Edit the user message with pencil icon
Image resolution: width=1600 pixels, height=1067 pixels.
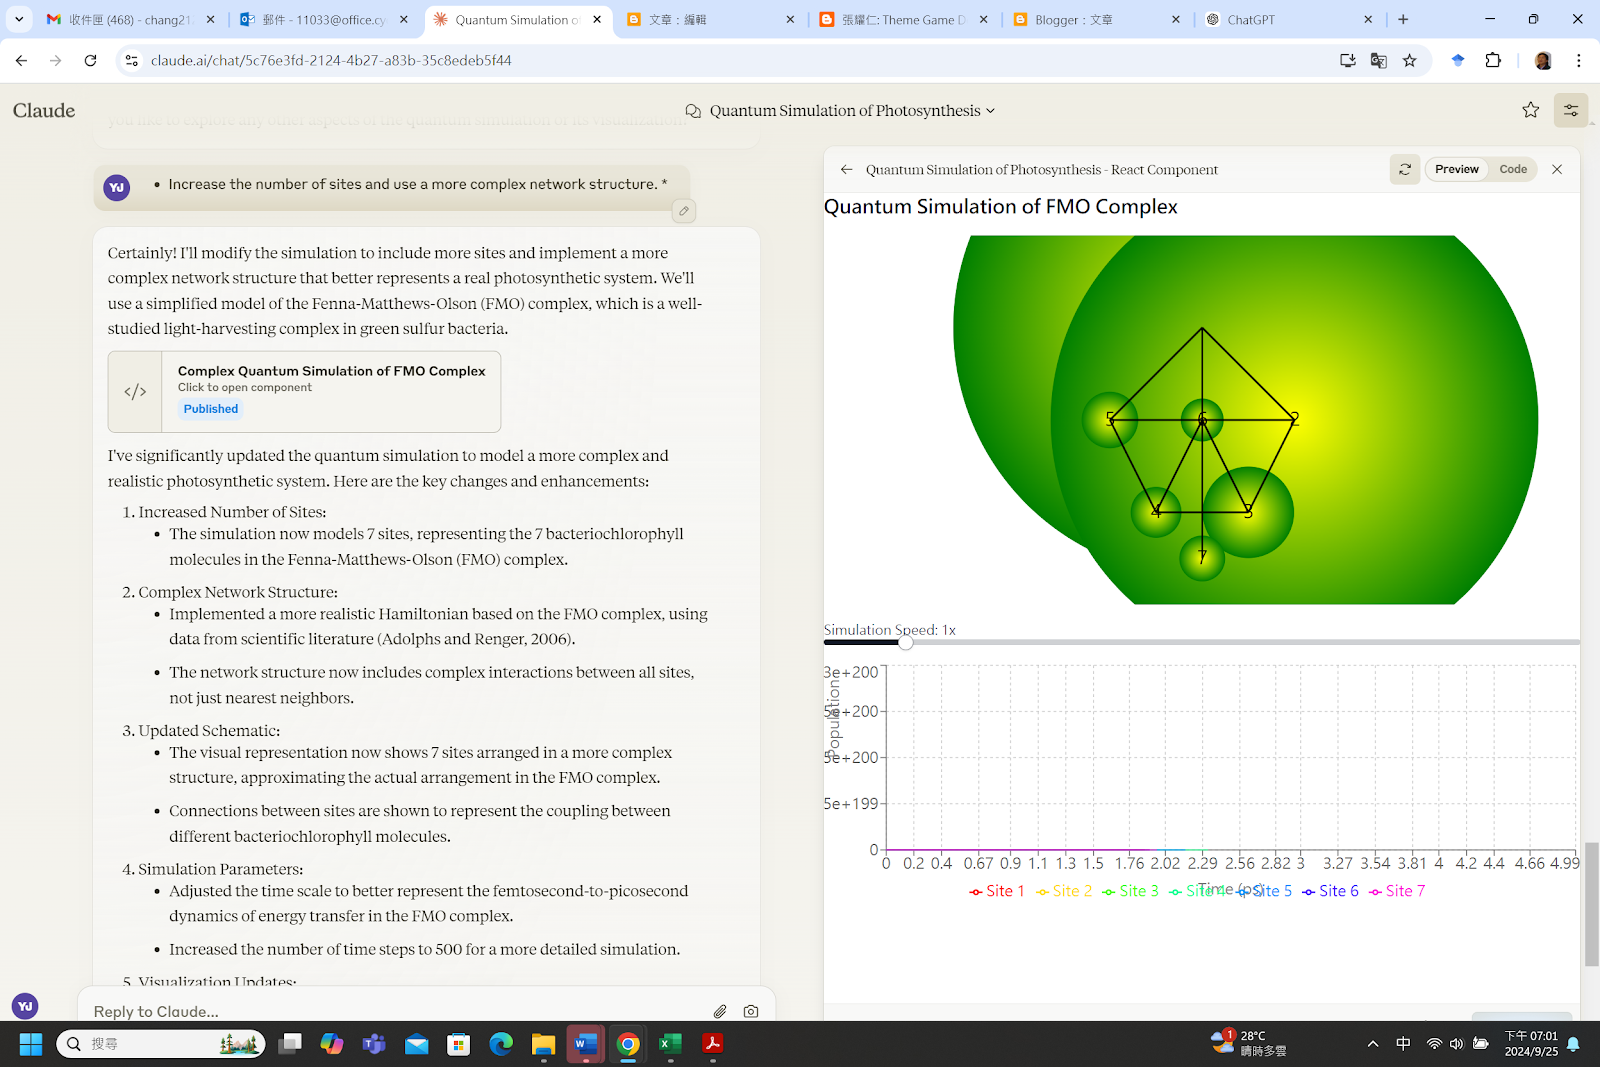click(684, 211)
